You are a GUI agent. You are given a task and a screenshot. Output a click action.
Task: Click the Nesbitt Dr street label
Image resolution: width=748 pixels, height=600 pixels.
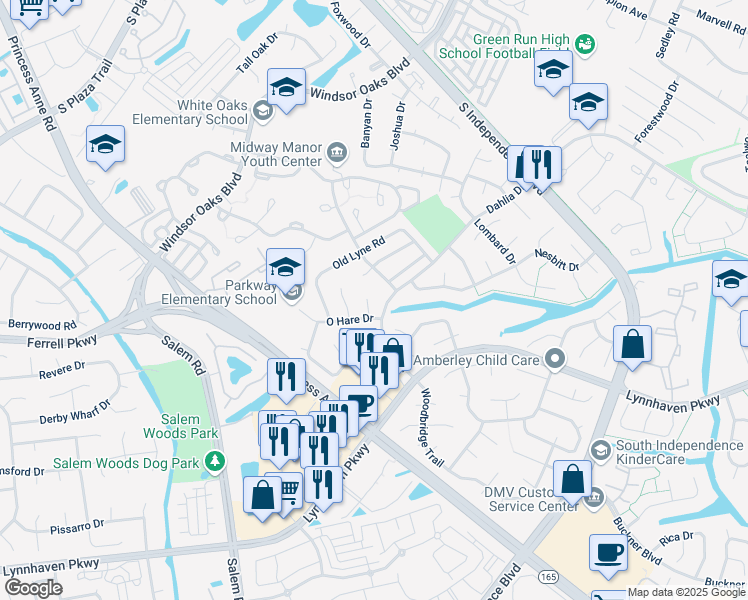point(557,260)
